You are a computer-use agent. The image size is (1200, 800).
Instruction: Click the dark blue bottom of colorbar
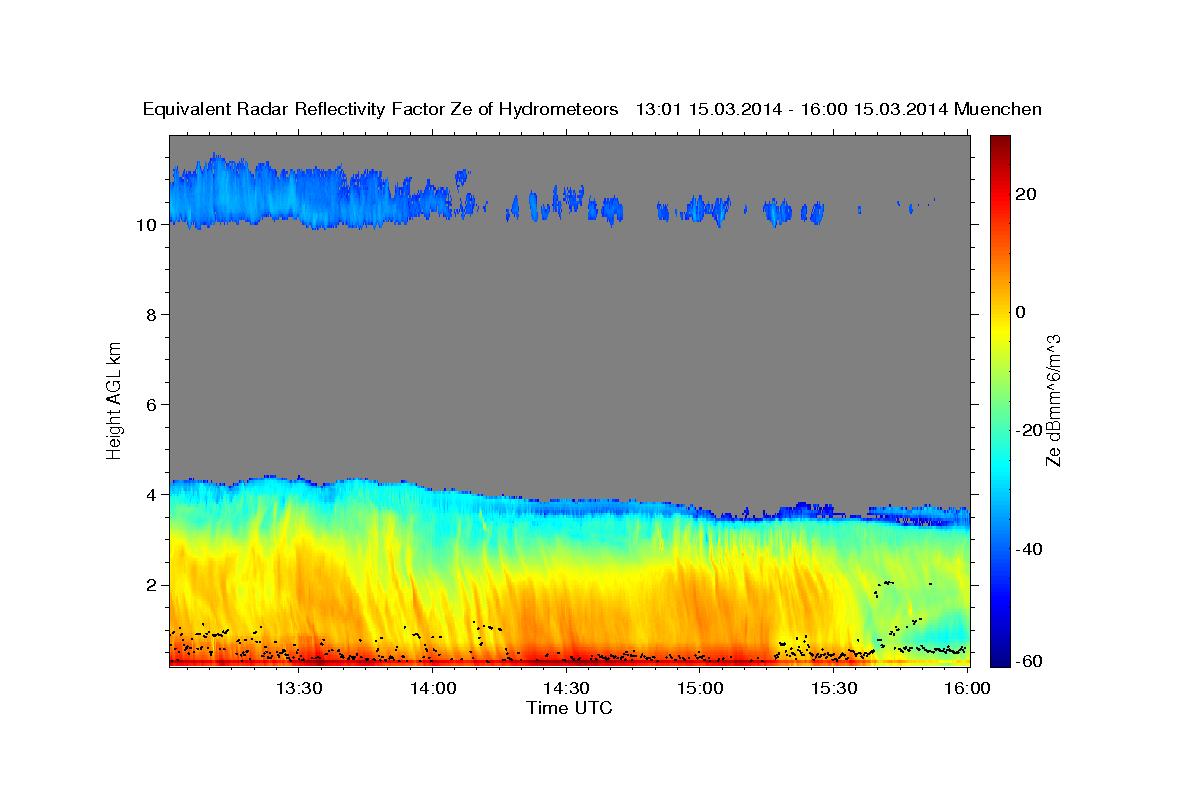coord(999,656)
